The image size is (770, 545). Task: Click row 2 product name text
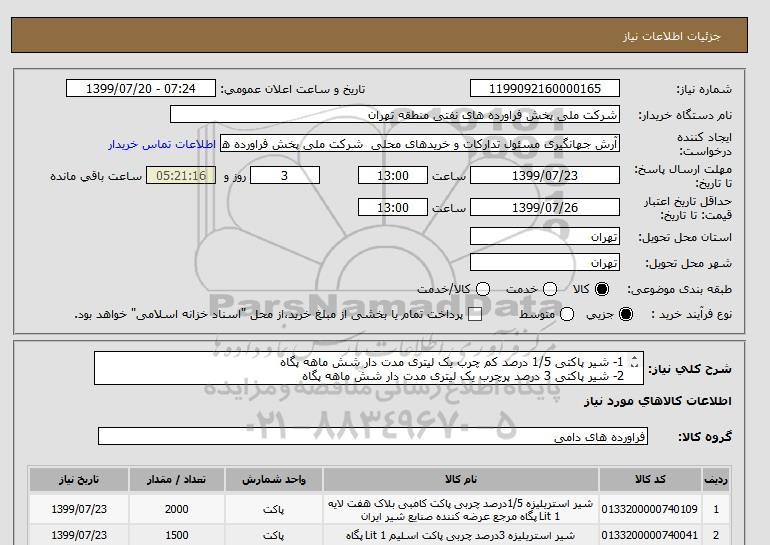coord(461,535)
